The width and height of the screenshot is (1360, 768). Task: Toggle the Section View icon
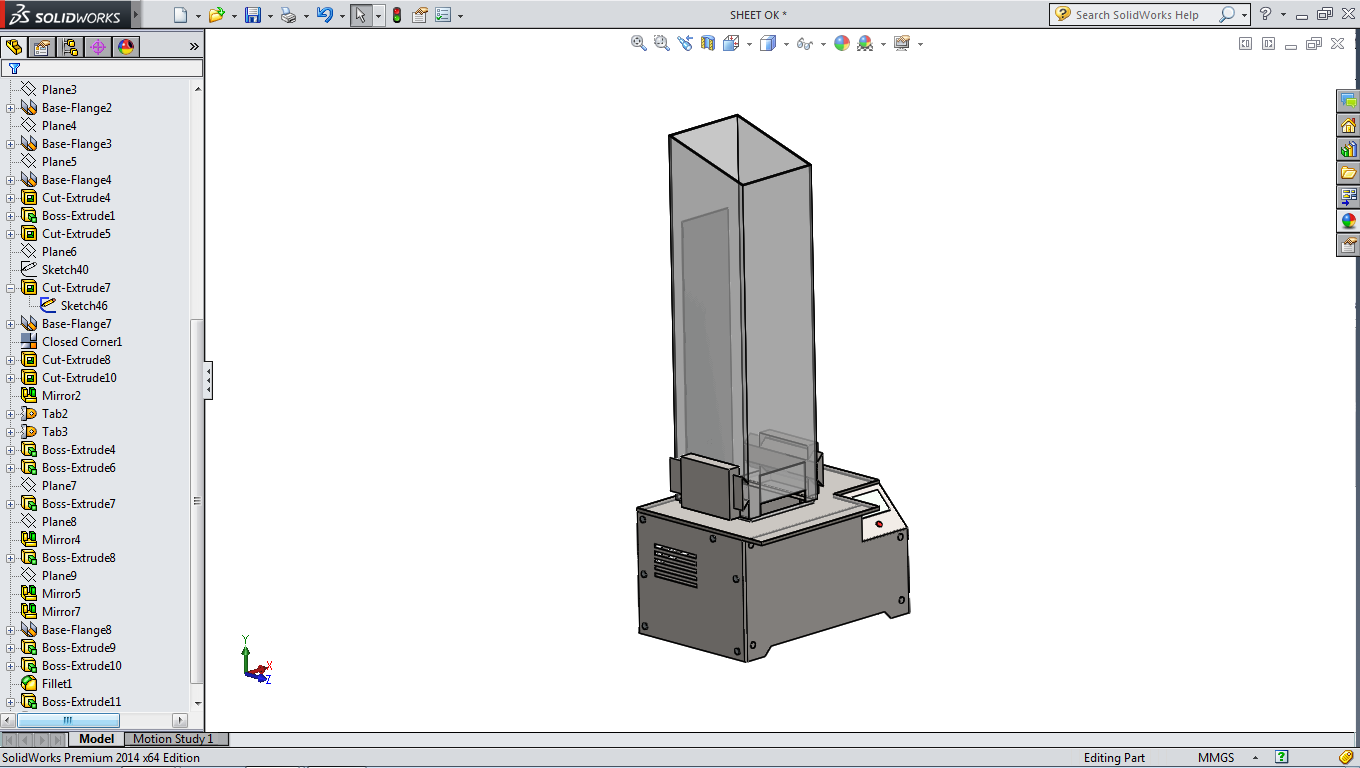pos(708,43)
